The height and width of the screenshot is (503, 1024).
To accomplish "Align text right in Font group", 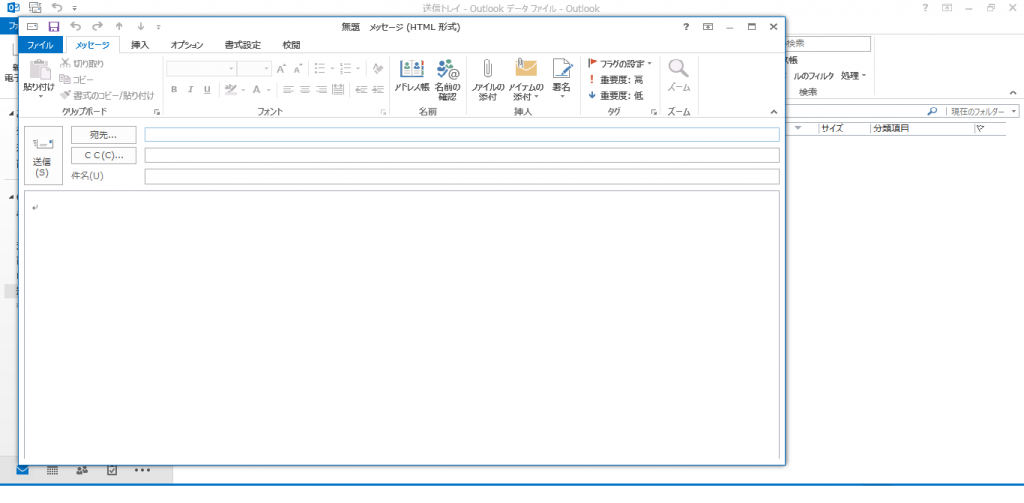I will (x=321, y=89).
